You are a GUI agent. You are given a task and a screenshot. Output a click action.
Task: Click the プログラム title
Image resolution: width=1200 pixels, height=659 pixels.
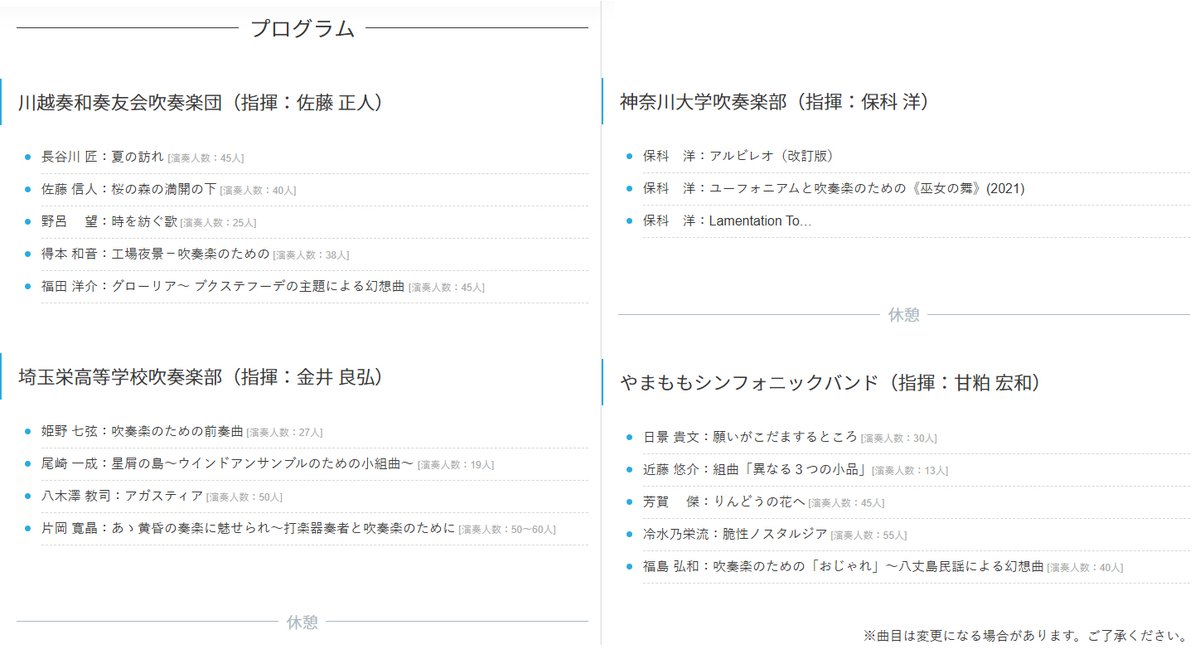tap(303, 28)
